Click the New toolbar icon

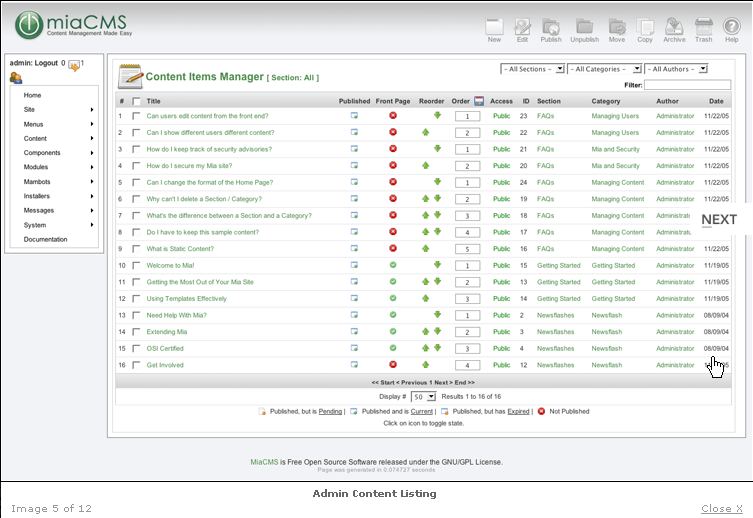point(494,31)
